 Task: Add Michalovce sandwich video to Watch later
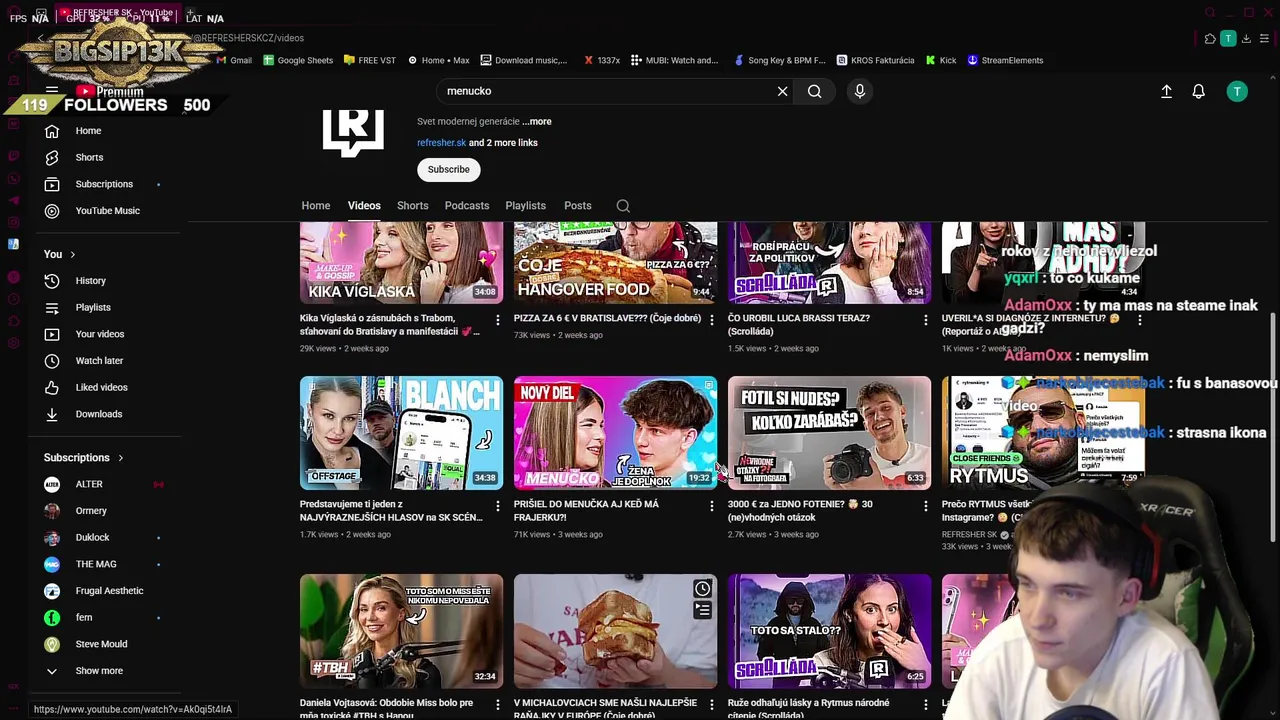point(702,589)
